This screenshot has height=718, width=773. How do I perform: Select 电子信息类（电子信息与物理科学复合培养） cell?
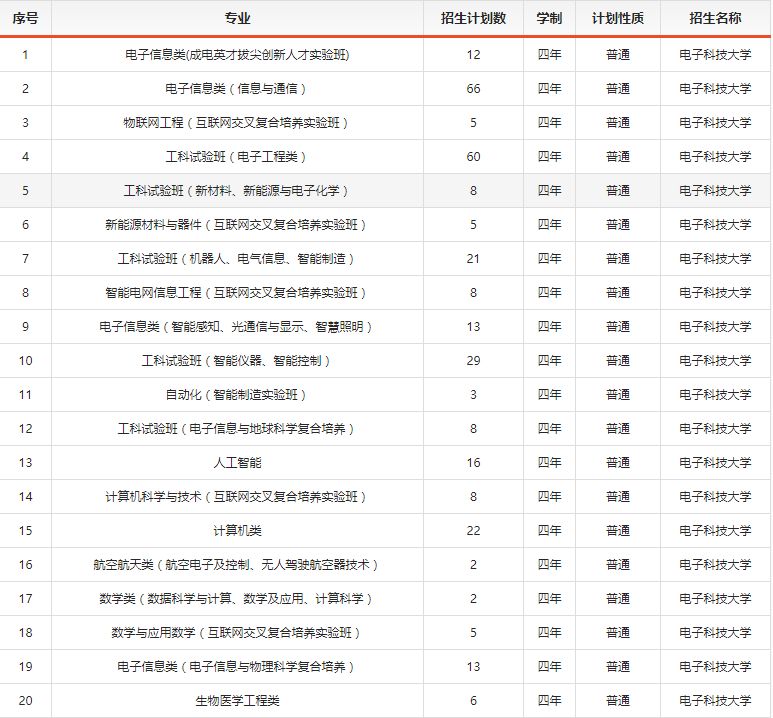click(x=237, y=667)
